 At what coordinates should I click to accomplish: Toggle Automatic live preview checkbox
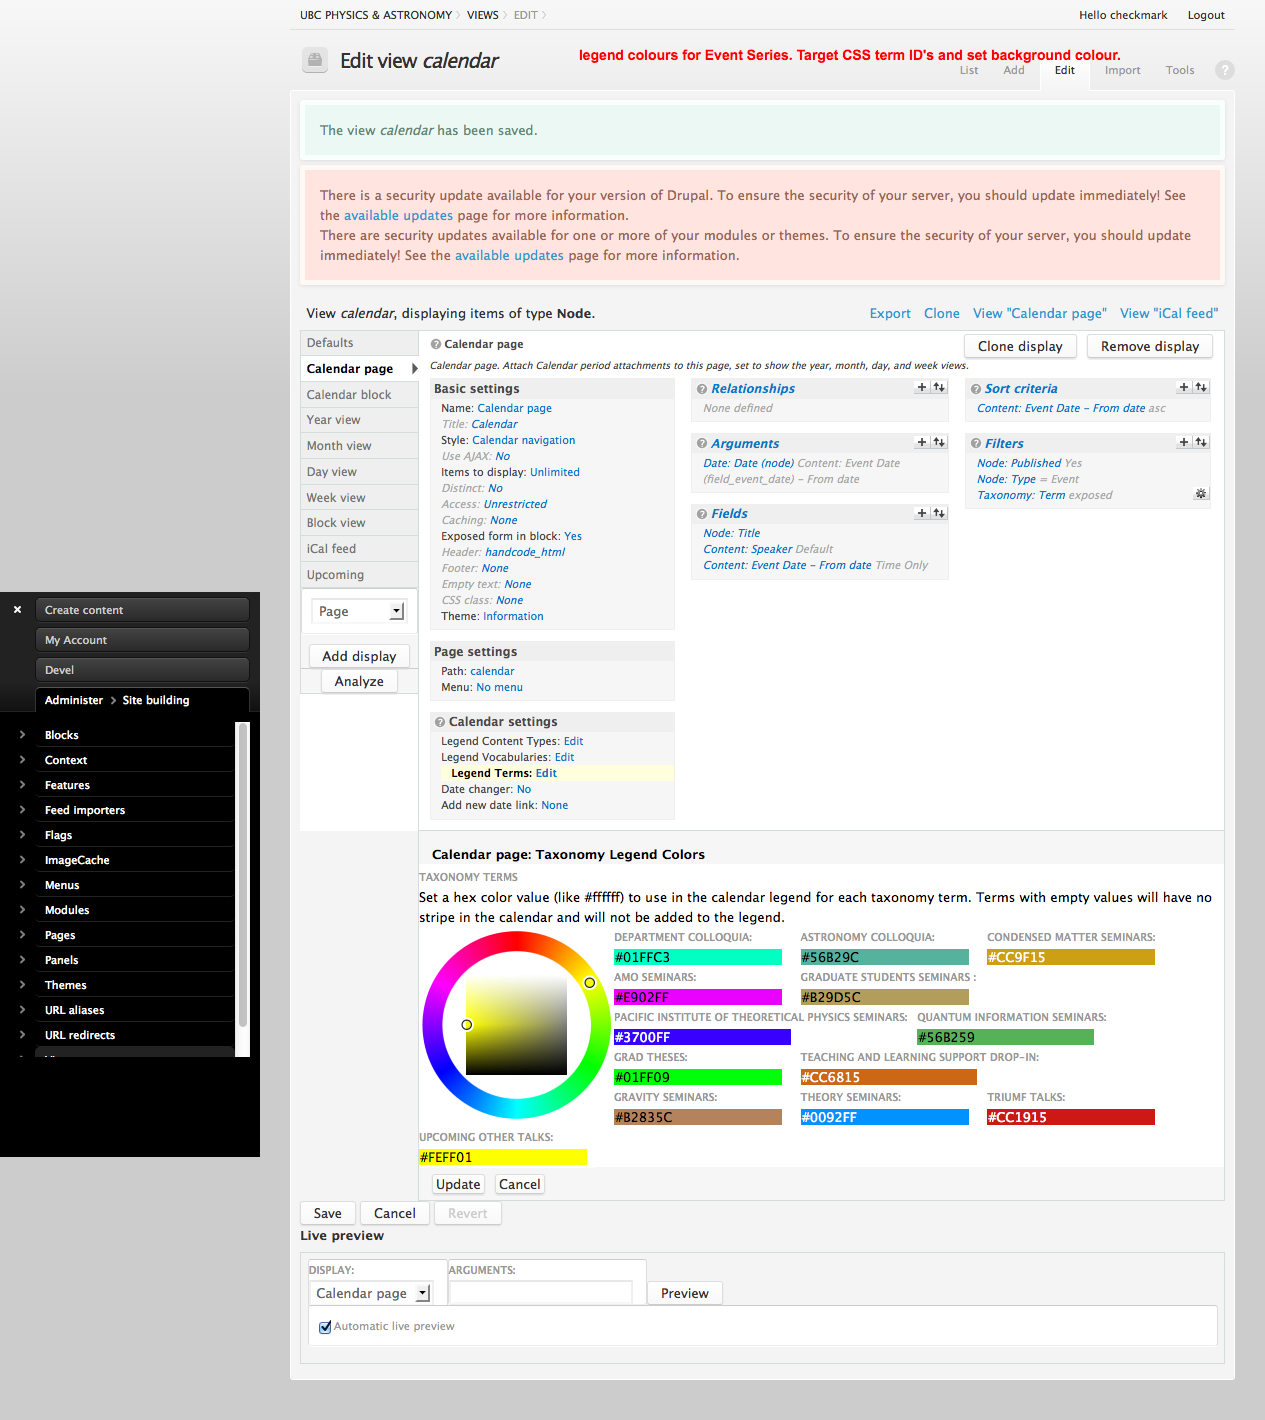point(325,1327)
